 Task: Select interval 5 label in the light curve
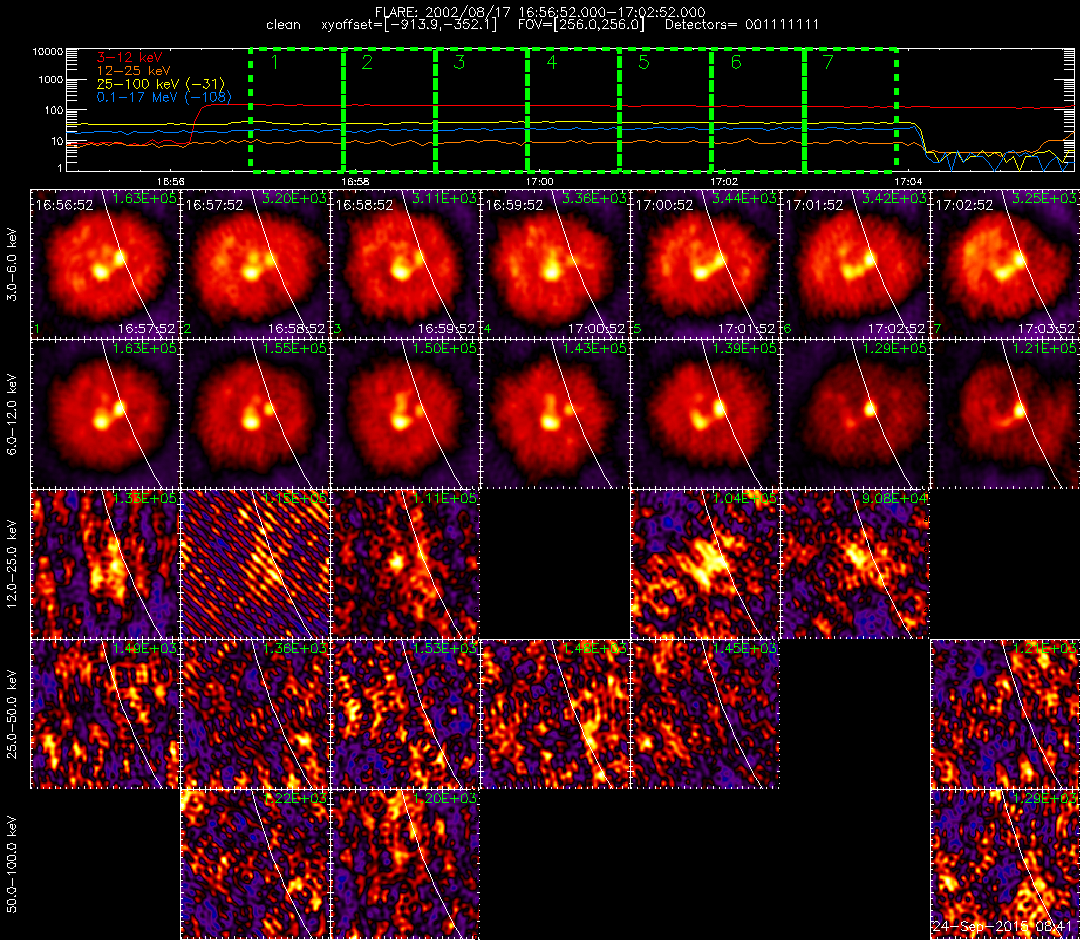point(644,62)
